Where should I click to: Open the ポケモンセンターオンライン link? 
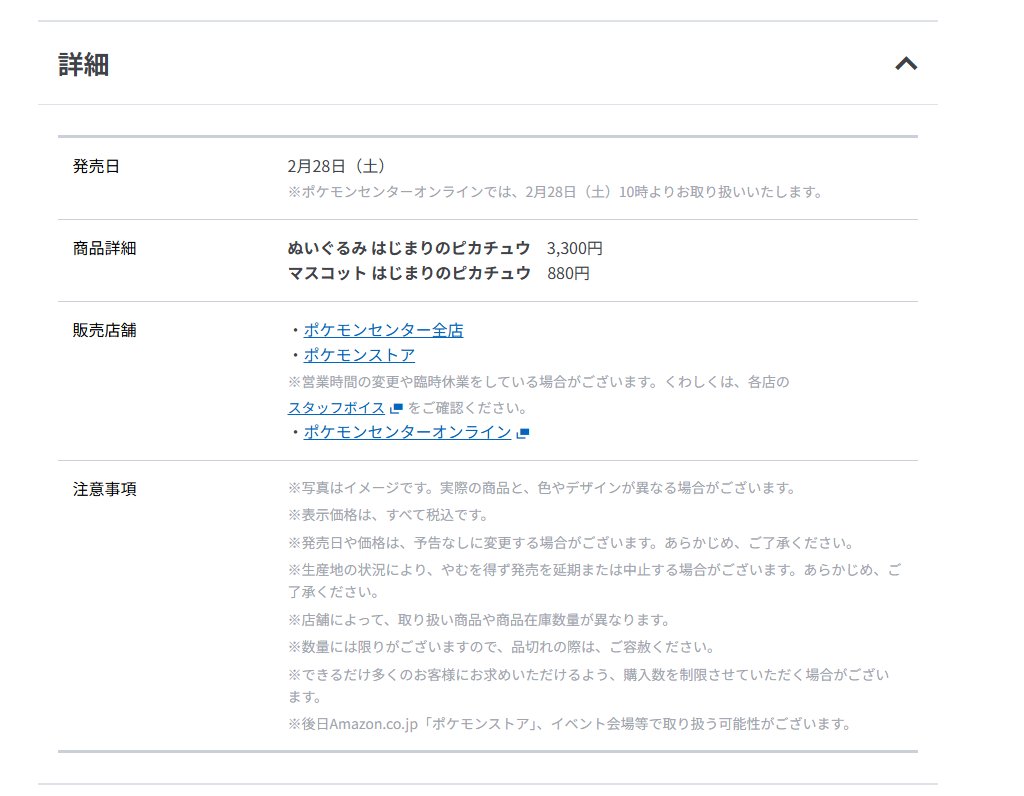408,432
